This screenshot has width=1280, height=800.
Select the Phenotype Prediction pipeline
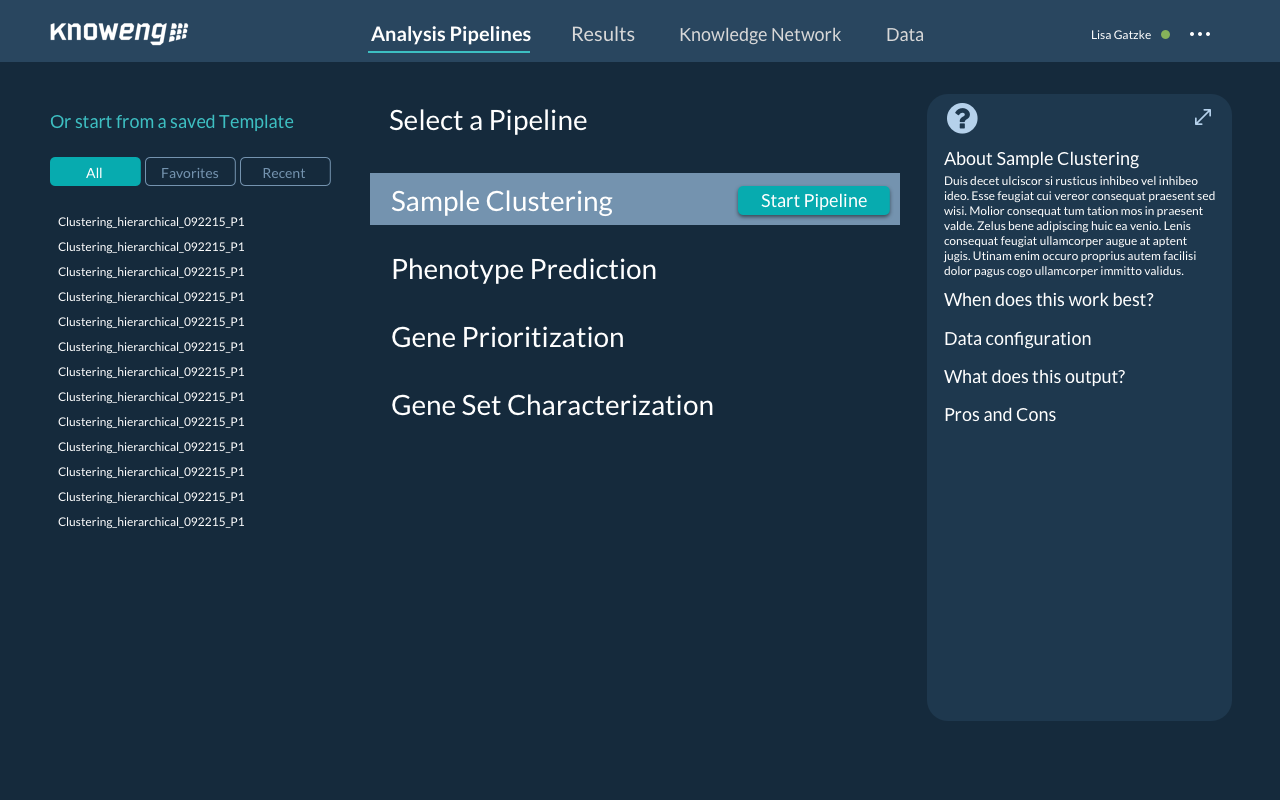tap(524, 269)
